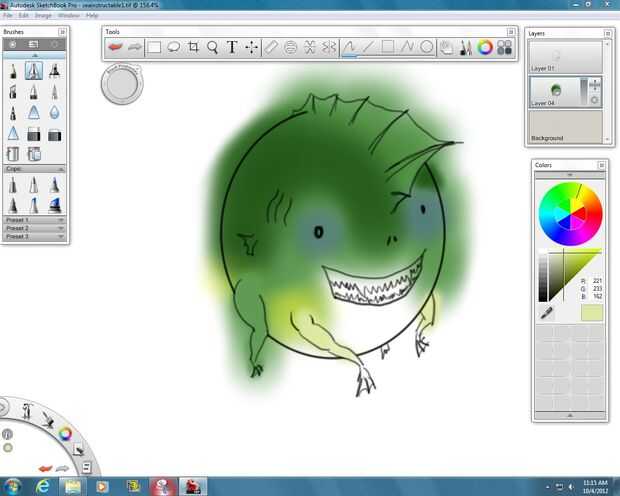This screenshot has width=620, height=496.
Task: Open the Image menu
Action: pos(43,16)
